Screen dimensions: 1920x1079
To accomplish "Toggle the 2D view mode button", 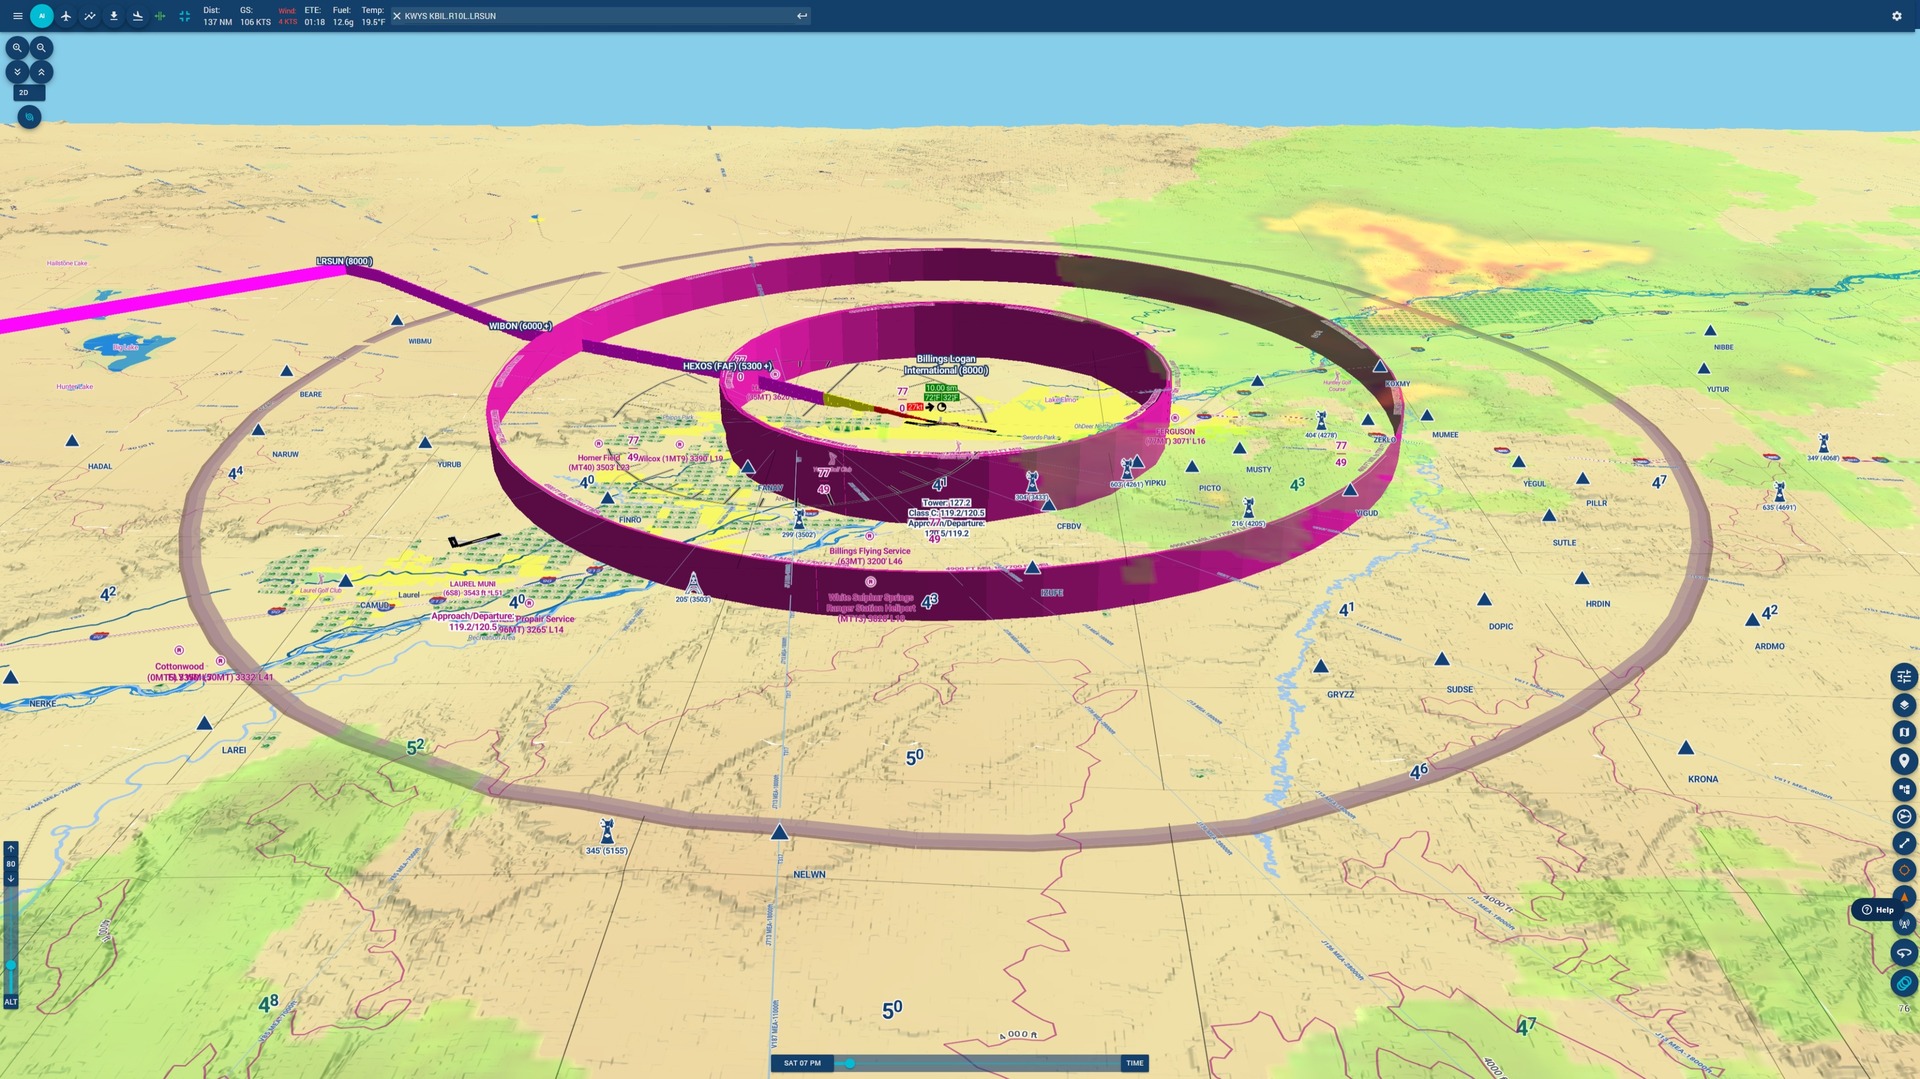I will pos(28,93).
